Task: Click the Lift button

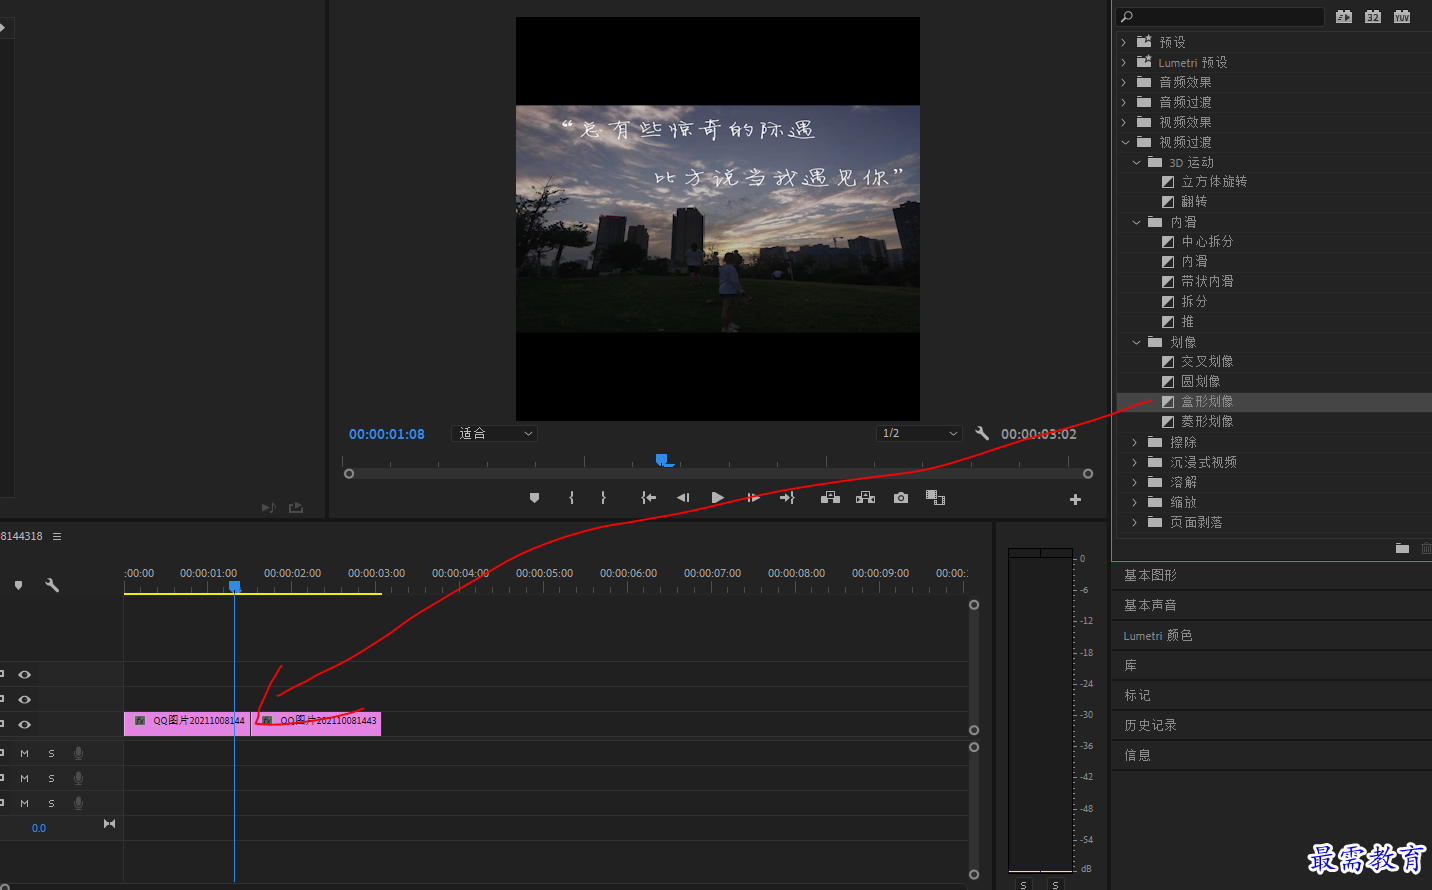Action: [830, 498]
